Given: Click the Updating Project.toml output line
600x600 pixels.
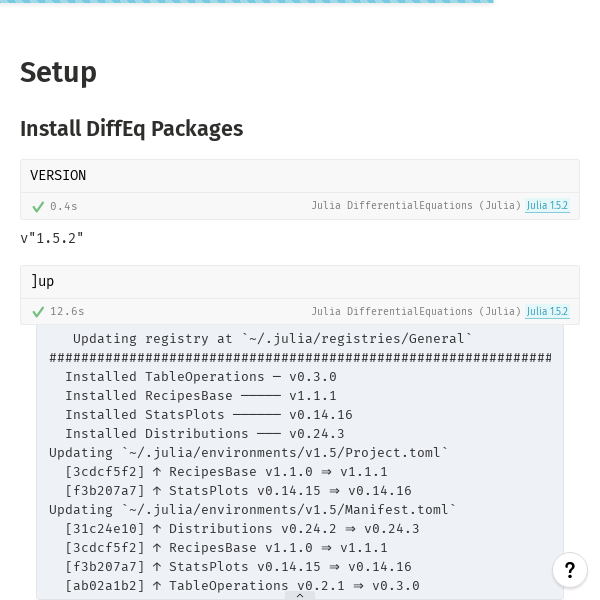Looking at the screenshot, I should tap(248, 453).
